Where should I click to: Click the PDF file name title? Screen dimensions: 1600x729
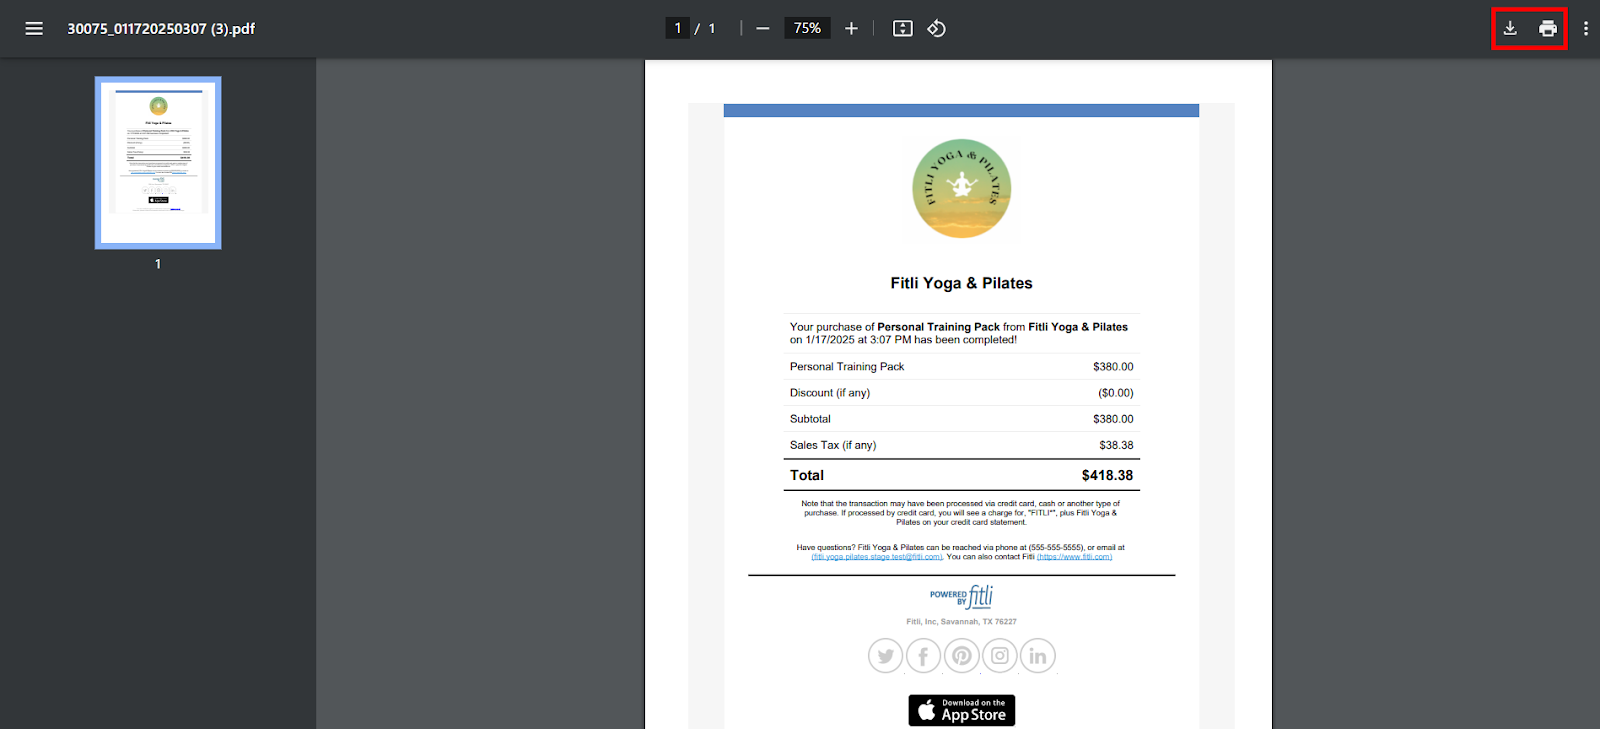click(x=161, y=28)
